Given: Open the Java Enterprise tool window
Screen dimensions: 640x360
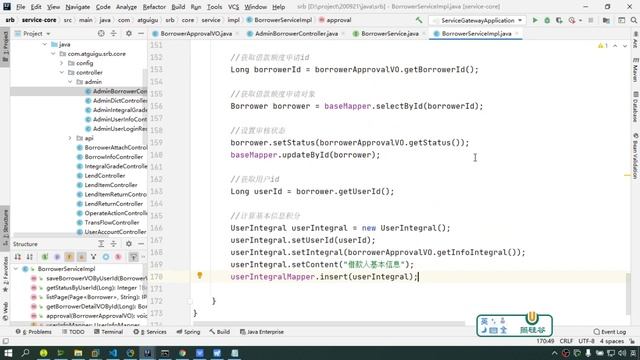Looking at the screenshot, I should click(262, 332).
